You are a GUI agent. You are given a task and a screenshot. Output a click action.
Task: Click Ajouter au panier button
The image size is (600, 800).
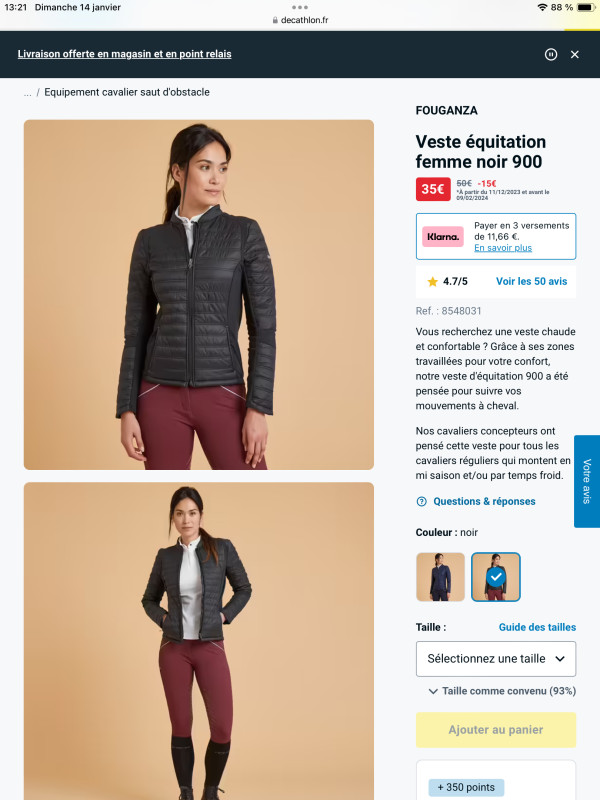[x=496, y=730]
